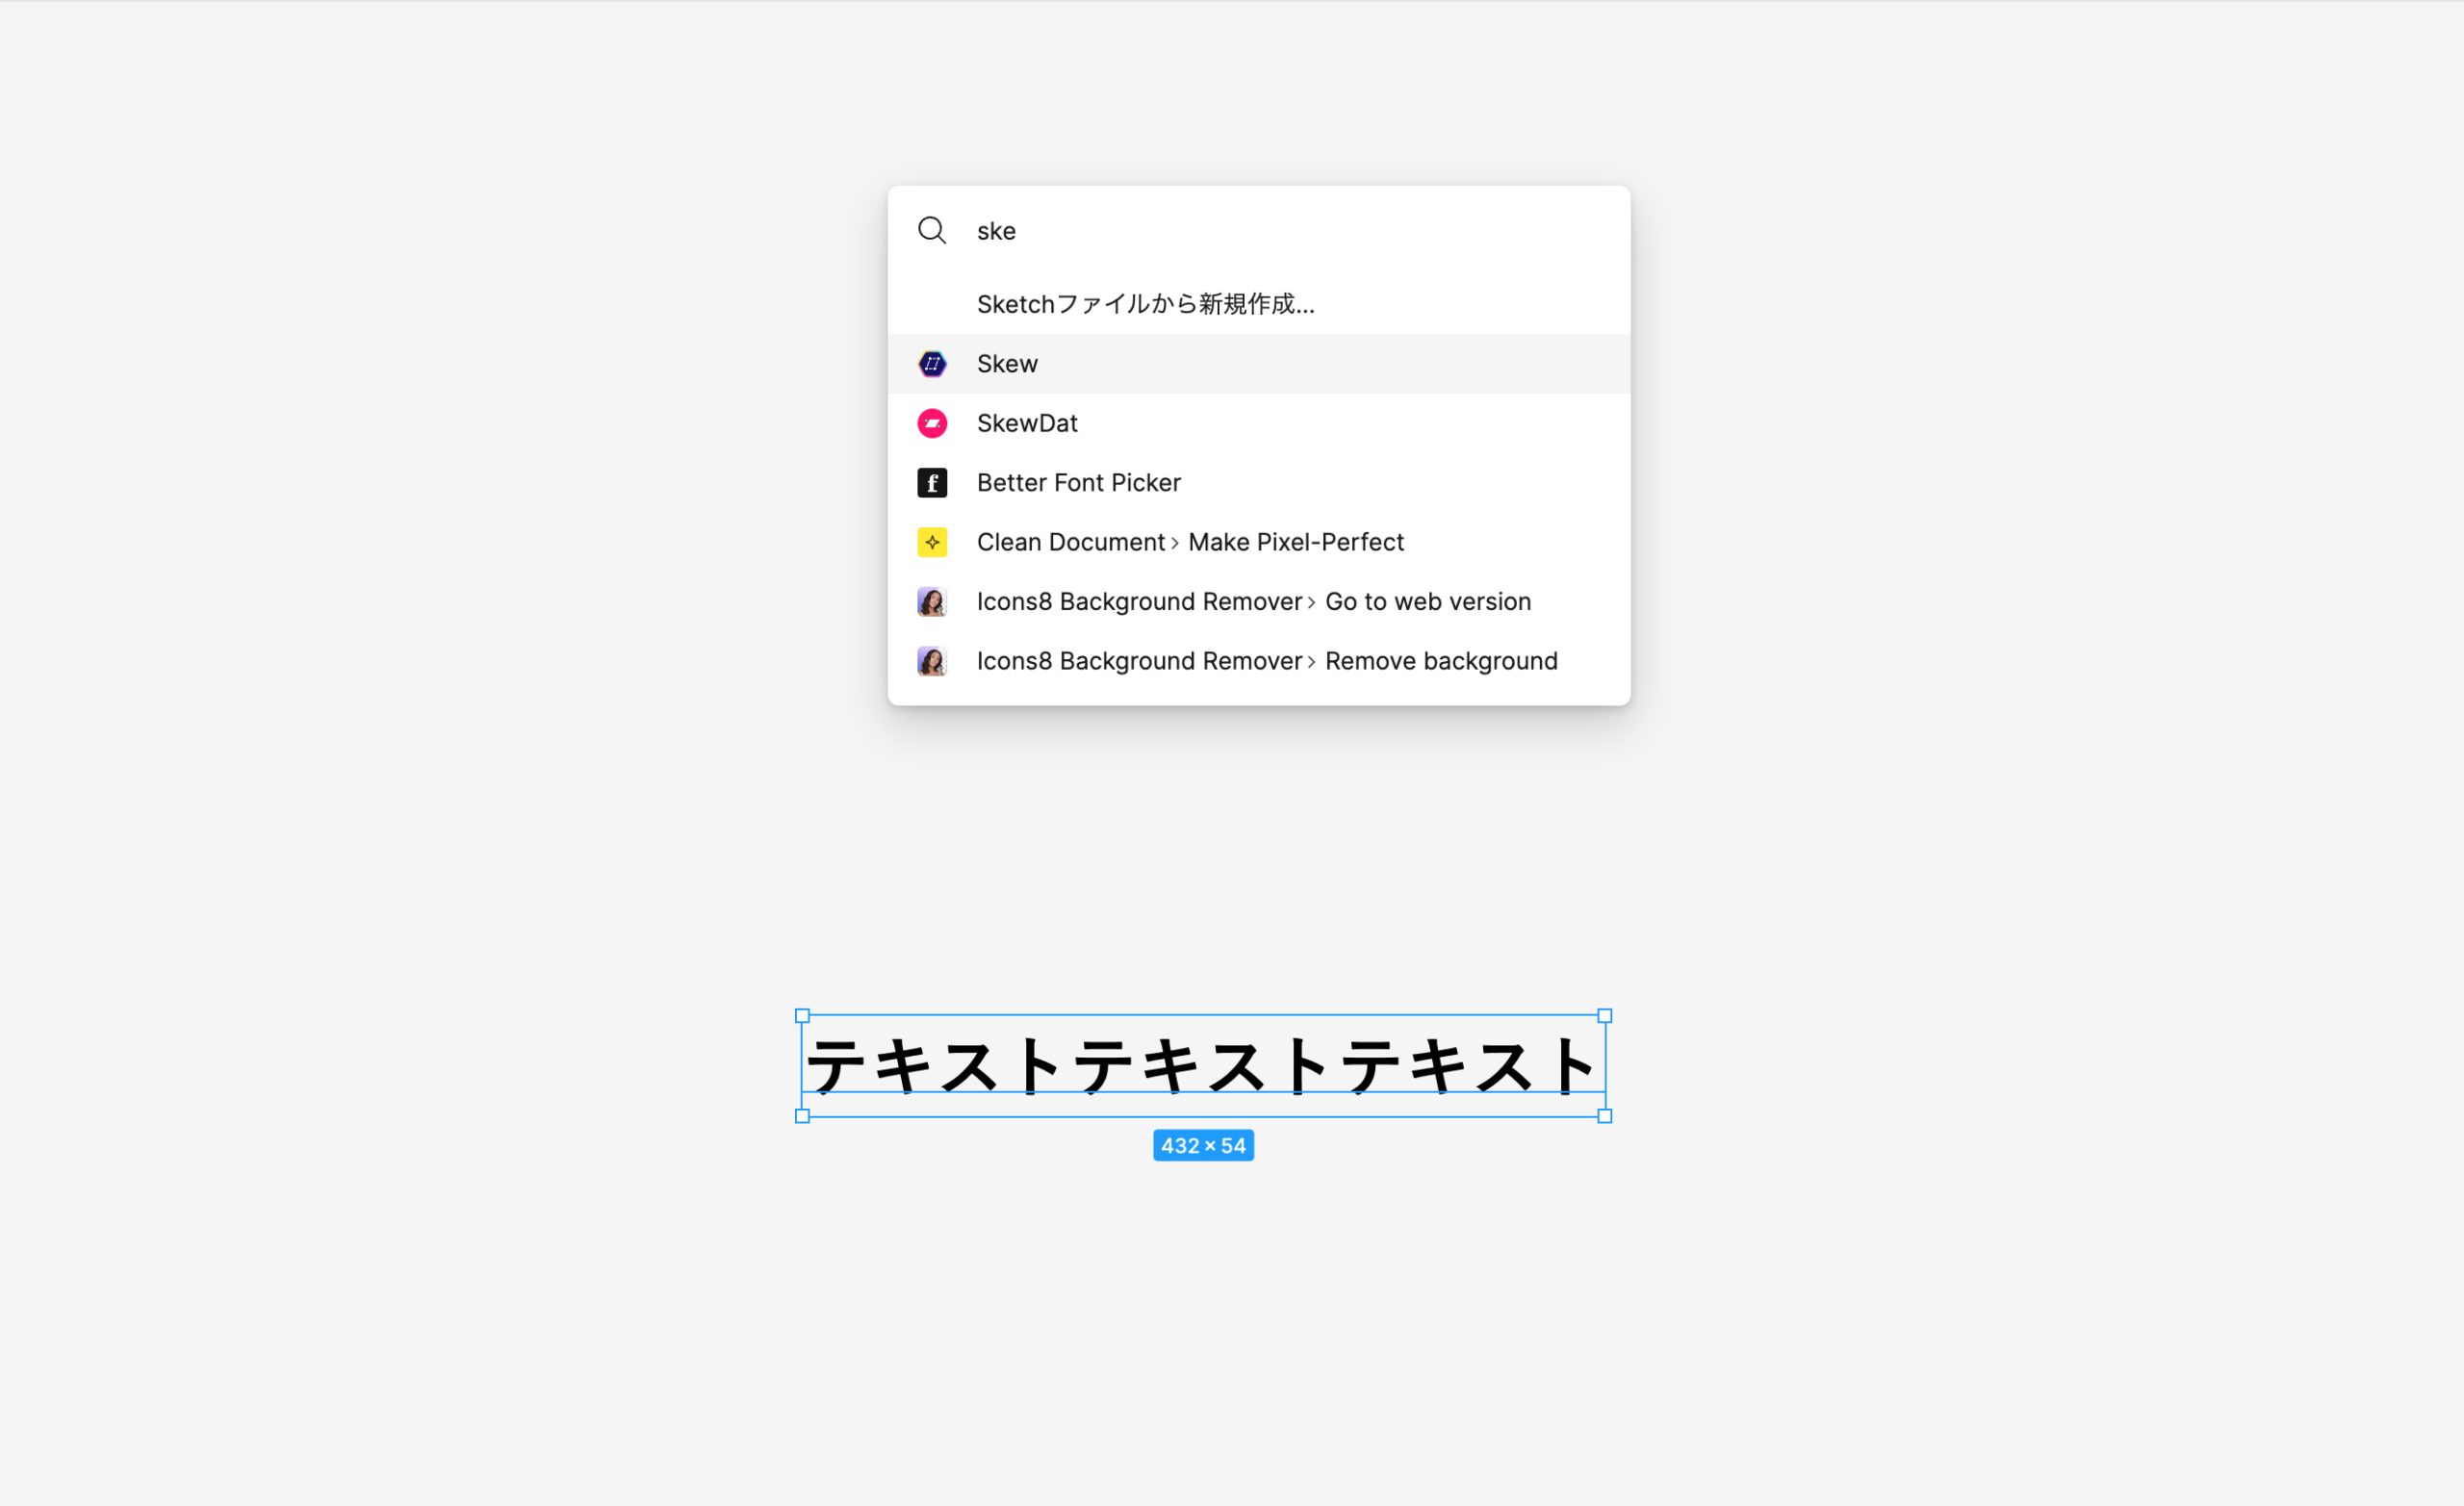This screenshot has height=1506, width=2464.
Task: Run the SkewDat plugin
Action: [1259, 423]
